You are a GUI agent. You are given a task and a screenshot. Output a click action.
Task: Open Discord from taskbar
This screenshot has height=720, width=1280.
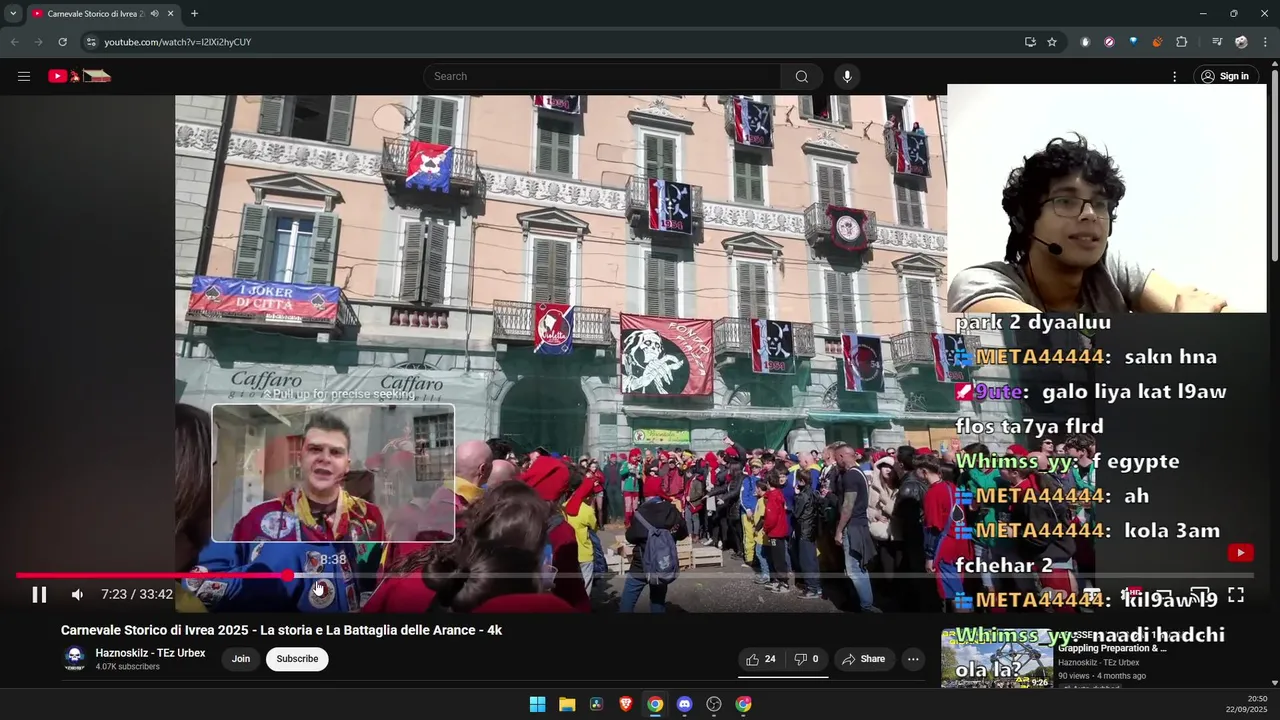point(684,704)
